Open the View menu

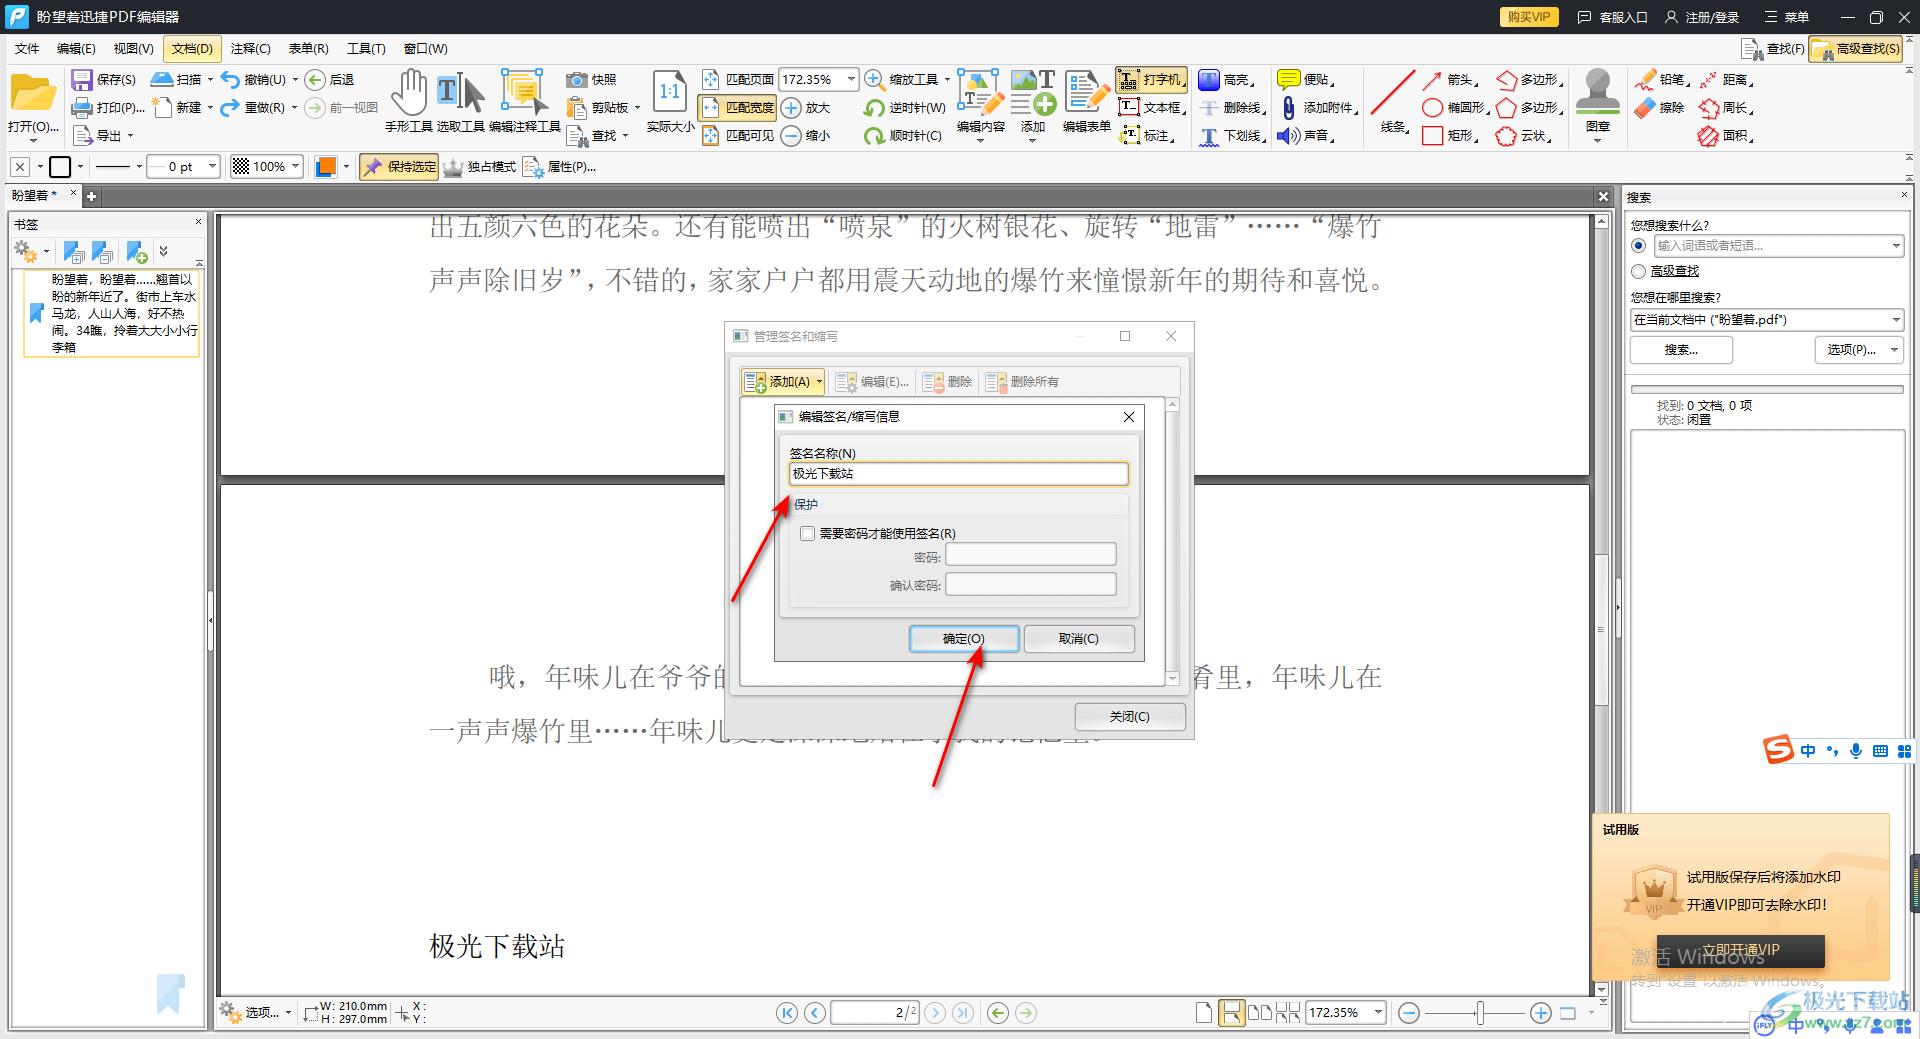pyautogui.click(x=133, y=48)
